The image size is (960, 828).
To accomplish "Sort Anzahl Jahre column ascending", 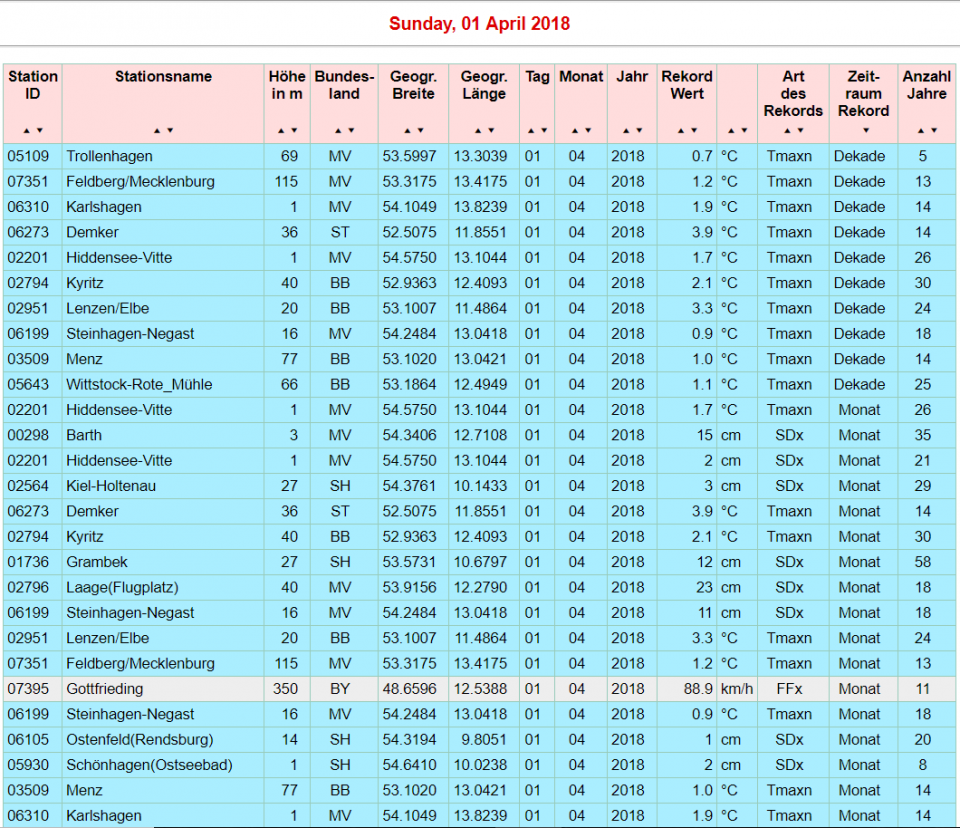I will (x=920, y=130).
